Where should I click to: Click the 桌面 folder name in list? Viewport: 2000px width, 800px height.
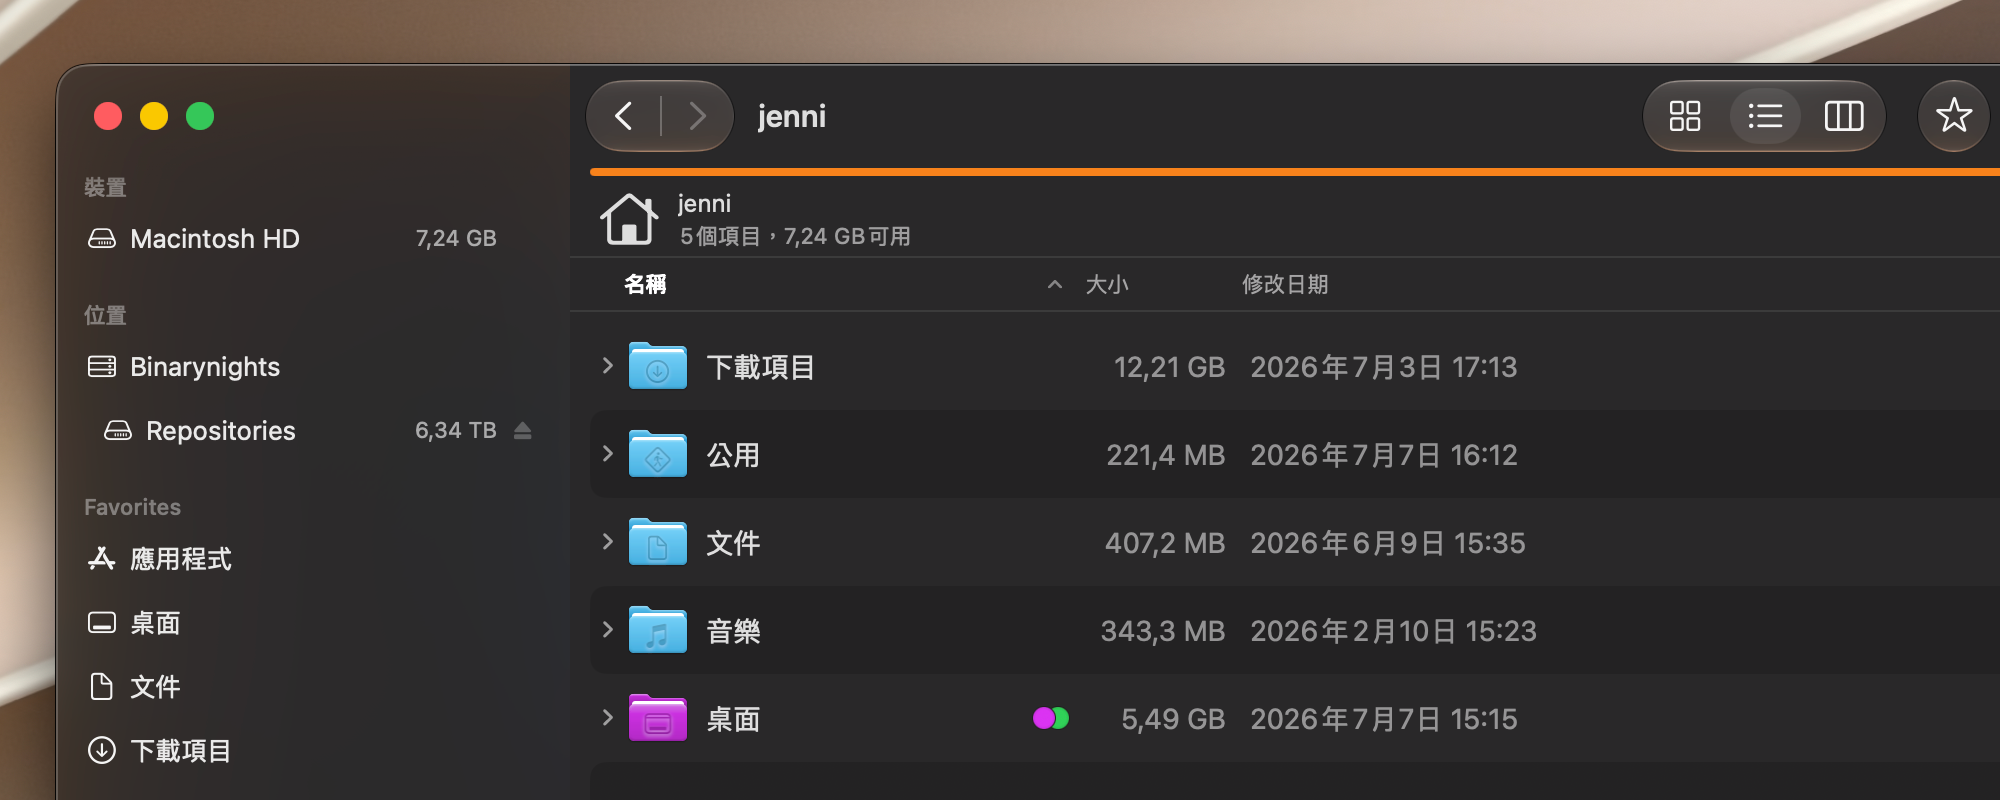(x=733, y=719)
